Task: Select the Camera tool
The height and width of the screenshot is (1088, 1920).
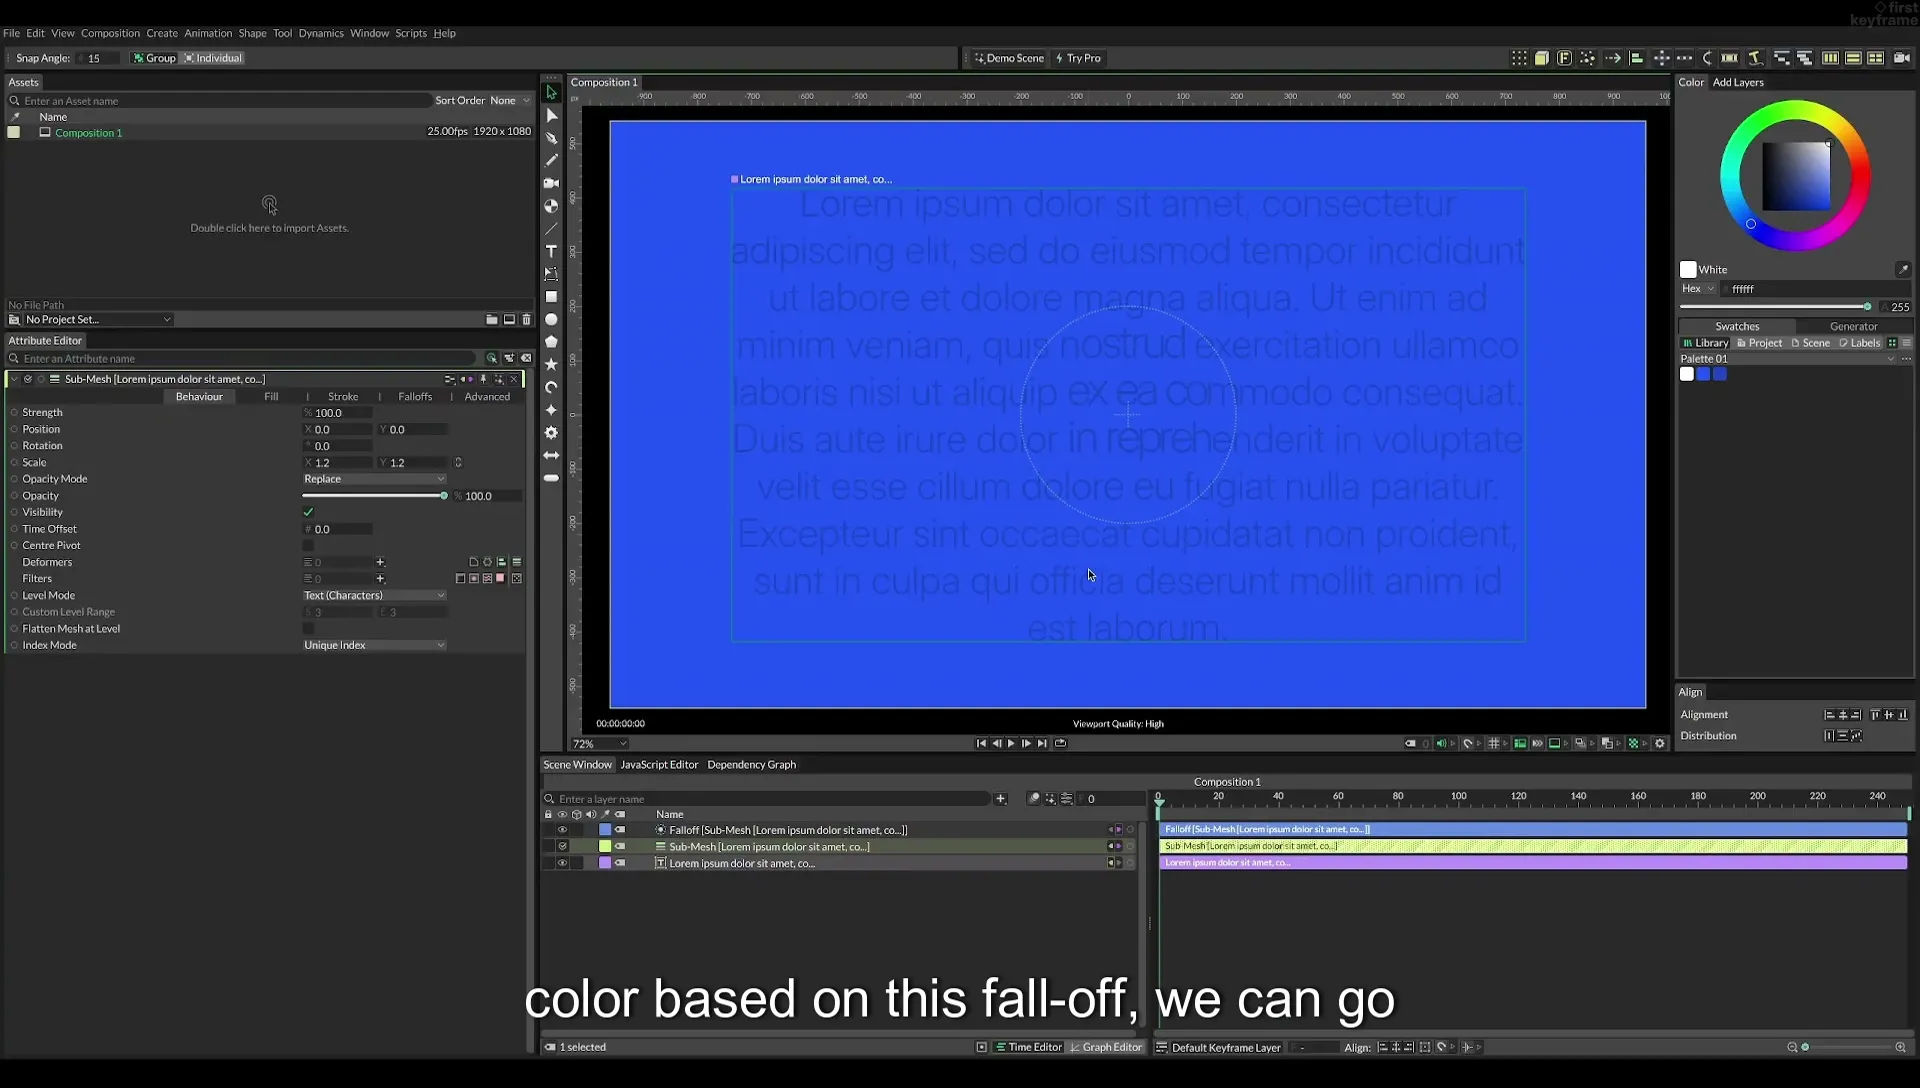Action: tap(551, 183)
